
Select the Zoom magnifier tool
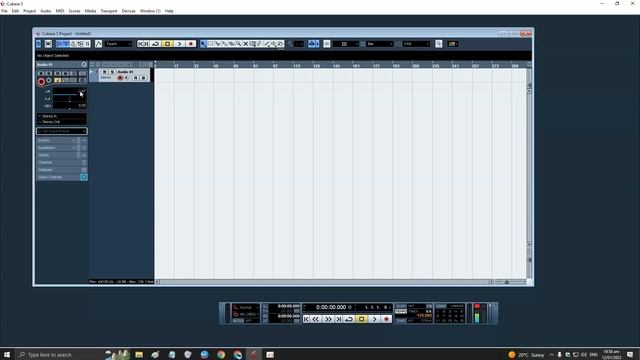point(238,44)
